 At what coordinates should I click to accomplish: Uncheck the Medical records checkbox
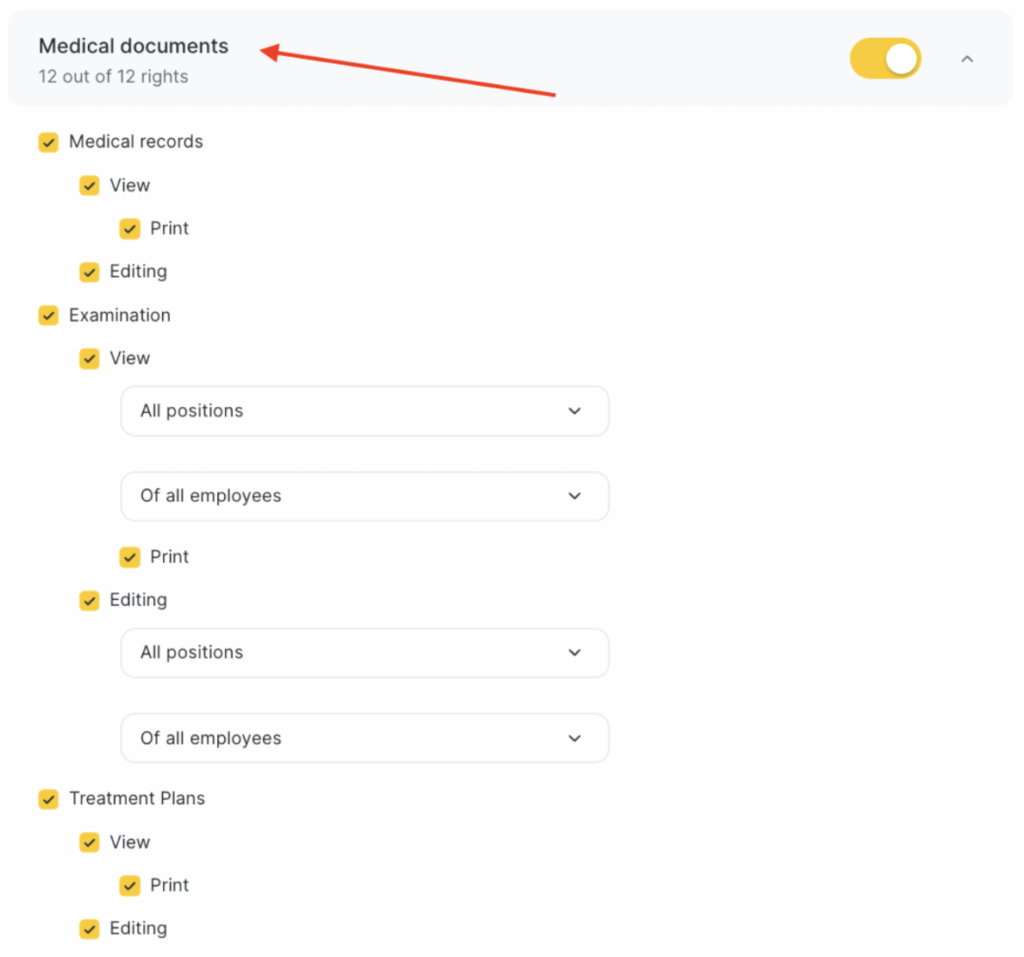pos(48,142)
